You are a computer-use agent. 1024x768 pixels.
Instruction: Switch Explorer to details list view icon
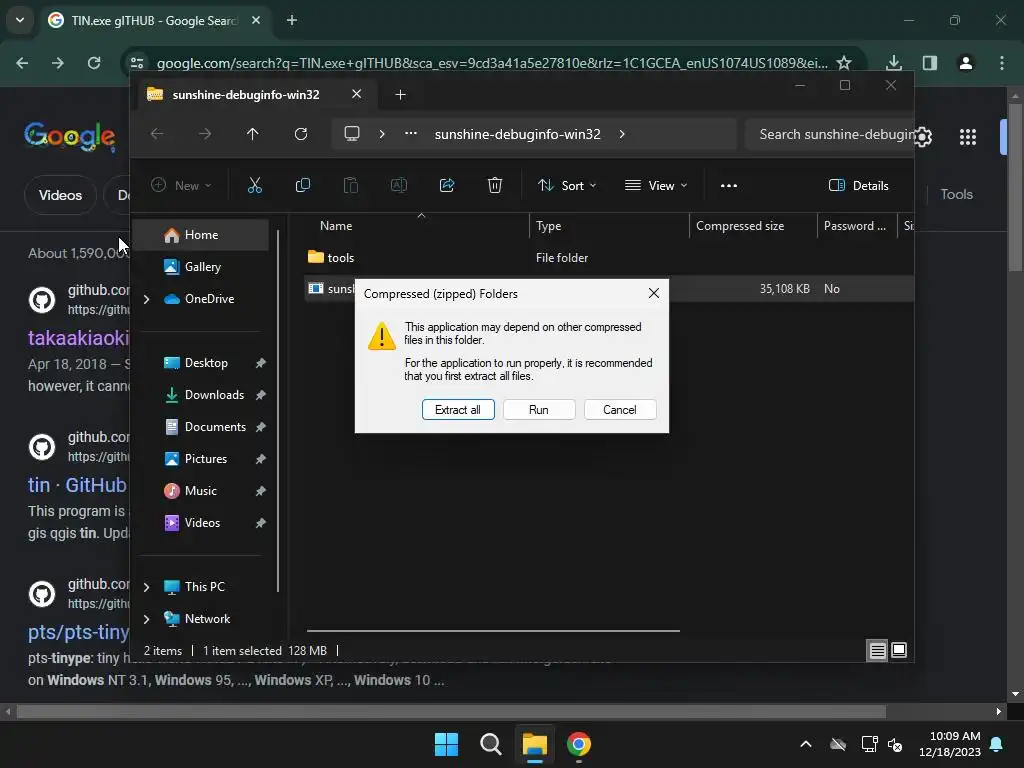tap(877, 650)
